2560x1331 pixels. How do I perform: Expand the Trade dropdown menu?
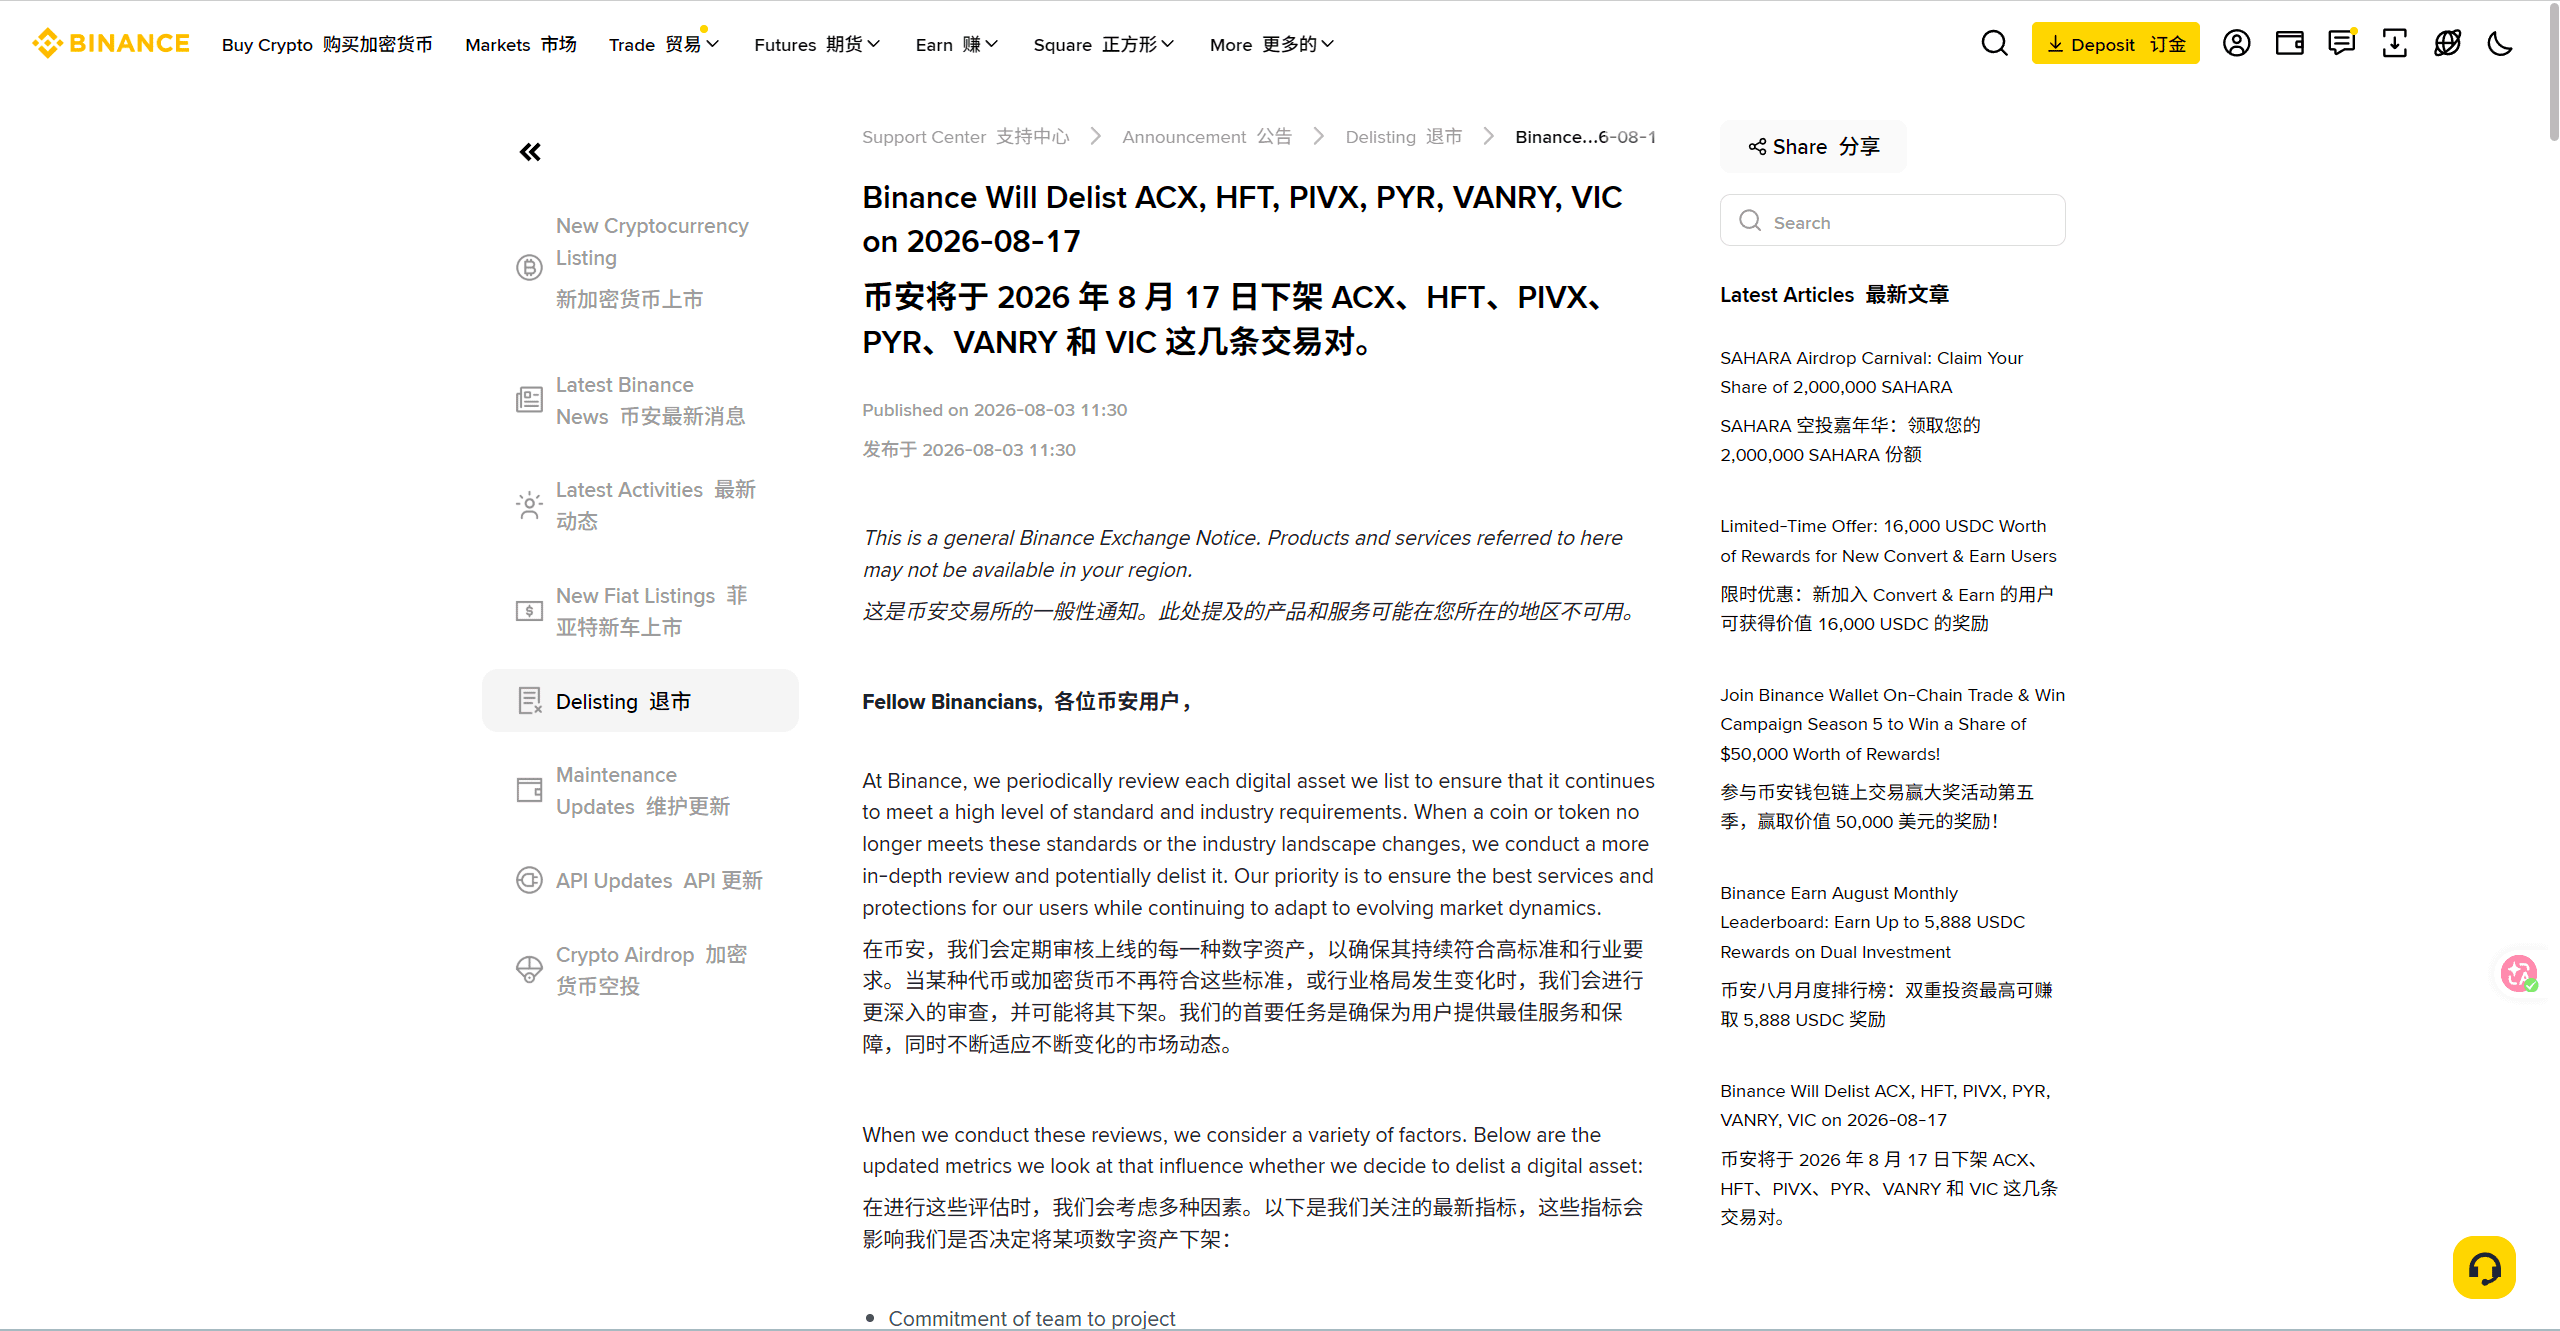[x=664, y=44]
